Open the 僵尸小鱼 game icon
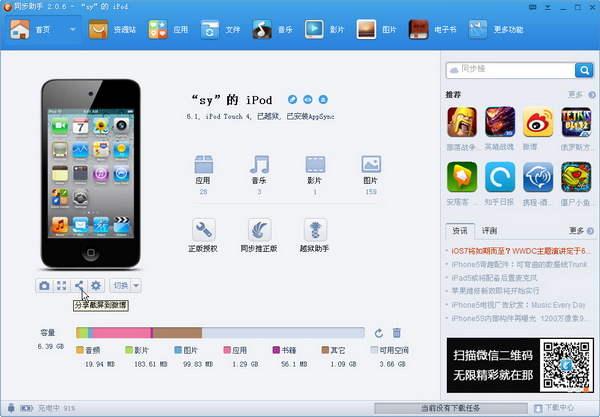The image size is (600, 417). 576,177
